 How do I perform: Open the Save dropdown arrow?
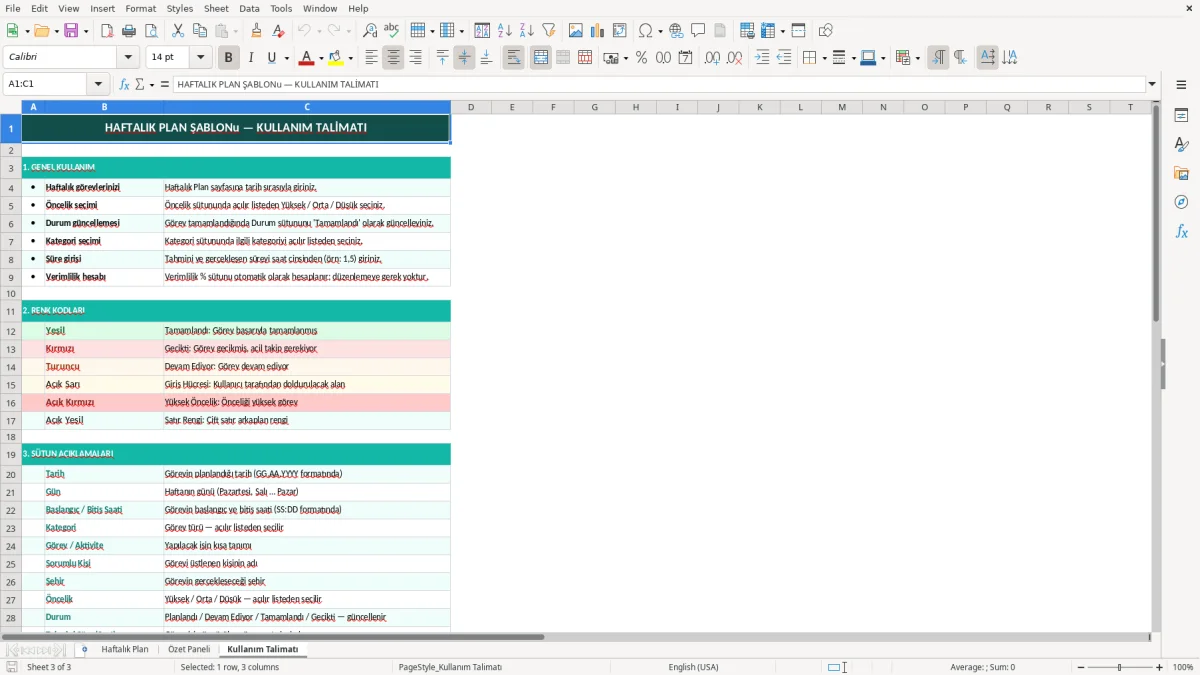[x=85, y=31]
